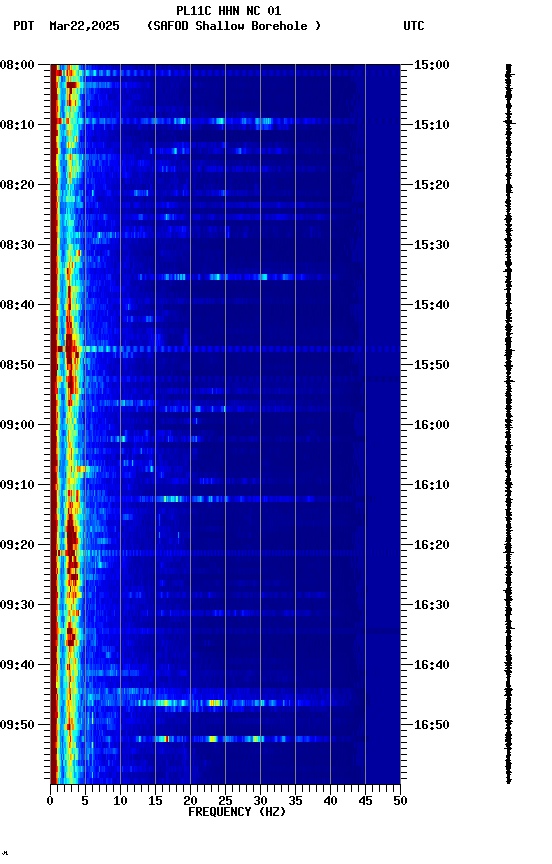Click the 08:20 PDT time label

click(17, 185)
